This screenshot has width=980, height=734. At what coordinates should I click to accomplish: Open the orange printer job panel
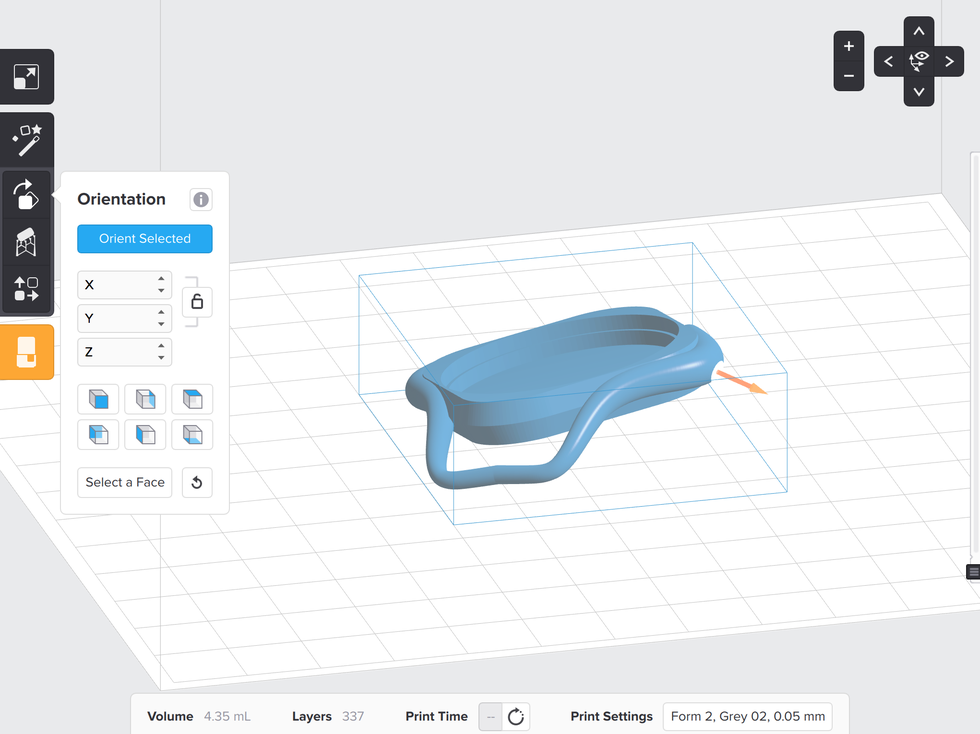27,352
